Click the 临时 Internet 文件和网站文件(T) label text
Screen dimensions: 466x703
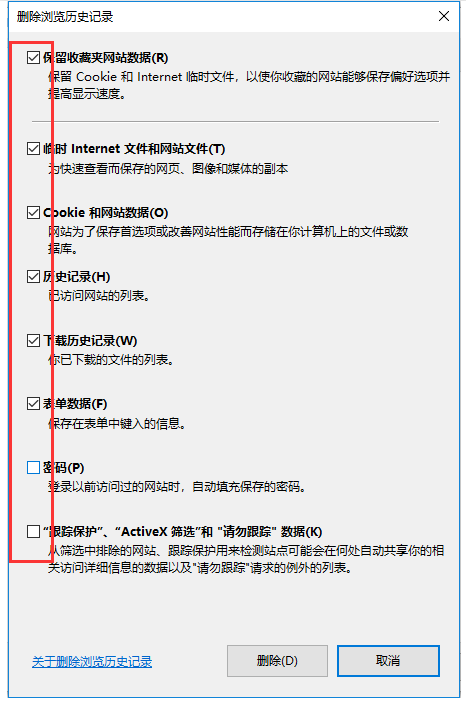click(x=134, y=148)
